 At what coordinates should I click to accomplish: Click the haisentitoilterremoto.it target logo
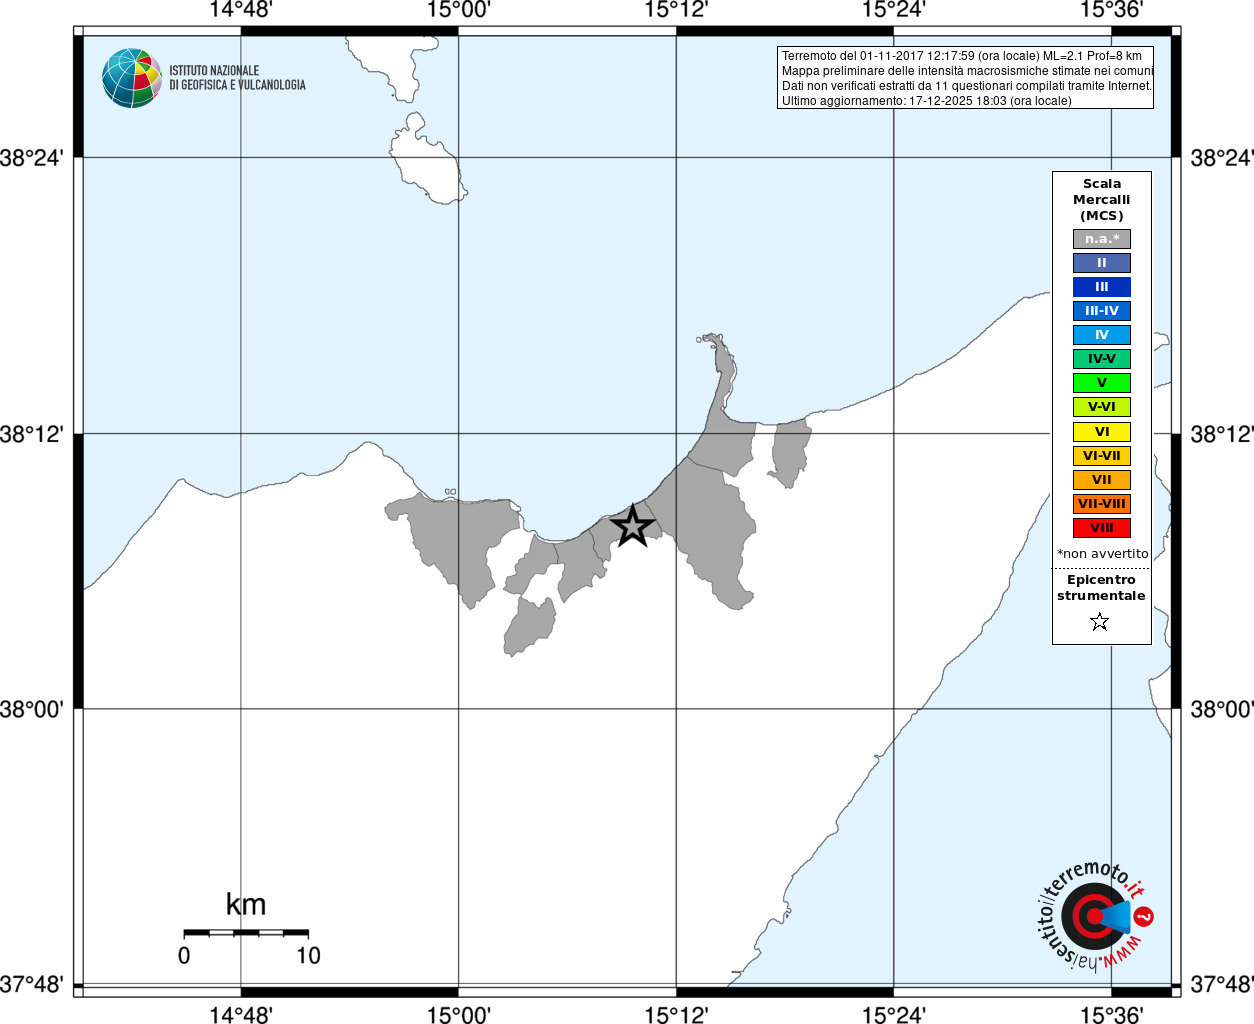1090,915
